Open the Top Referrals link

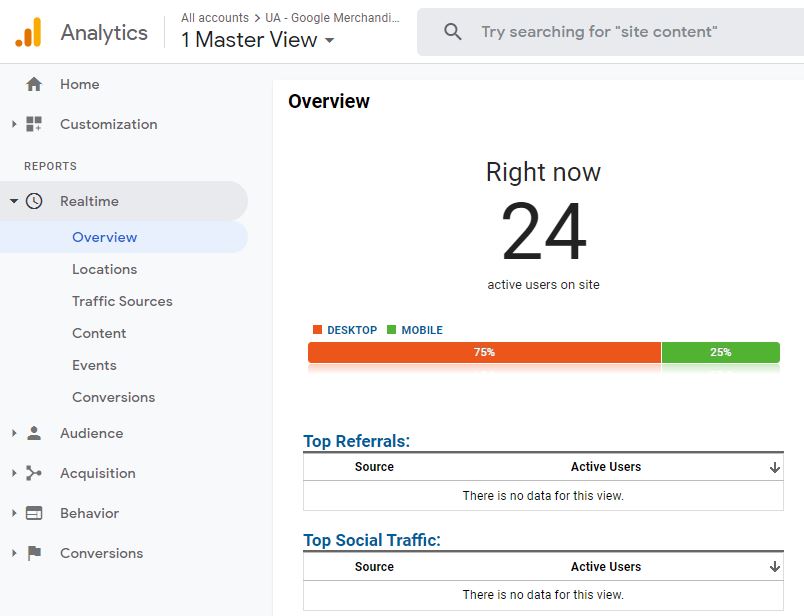[x=356, y=441]
